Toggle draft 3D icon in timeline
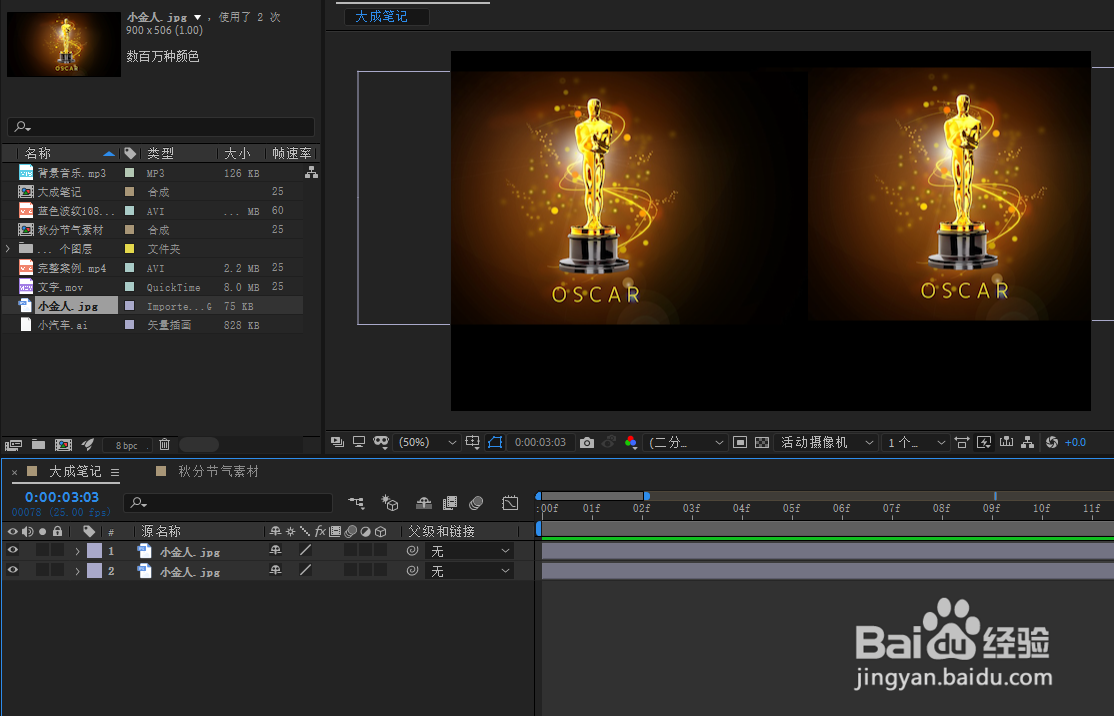This screenshot has width=1114, height=716. pos(389,503)
